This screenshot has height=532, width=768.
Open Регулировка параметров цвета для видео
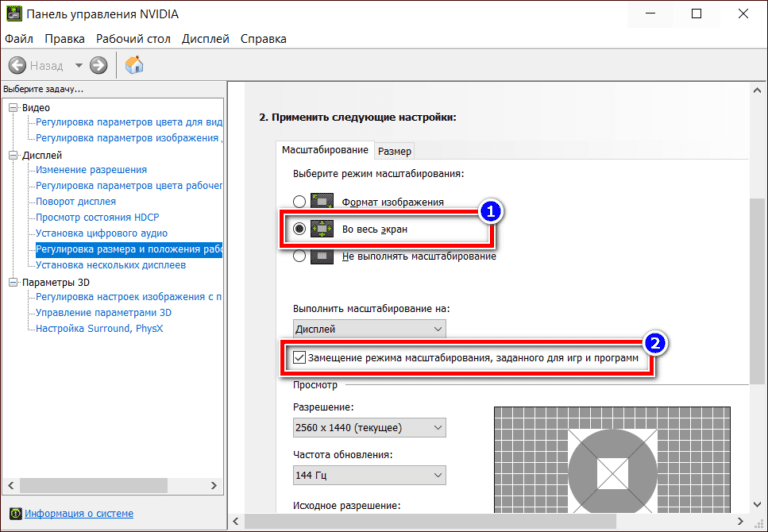[x=129, y=122]
